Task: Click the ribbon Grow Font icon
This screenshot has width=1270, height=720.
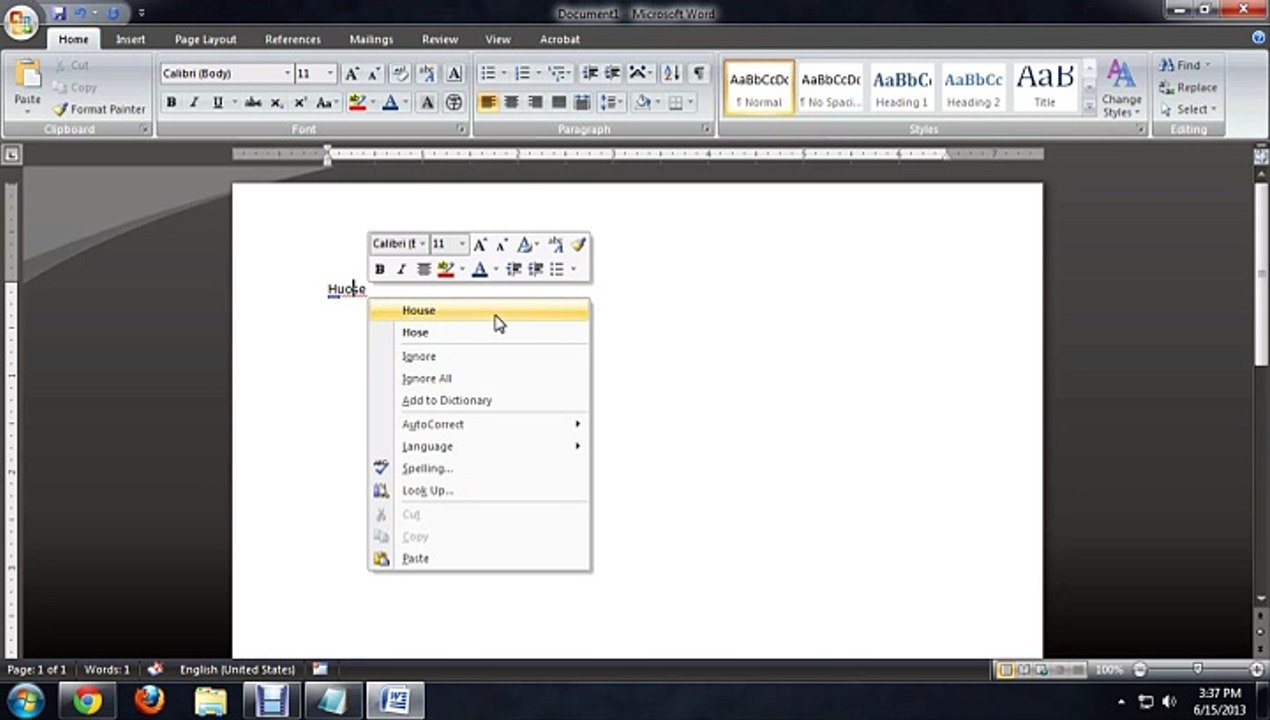Action: coord(352,74)
